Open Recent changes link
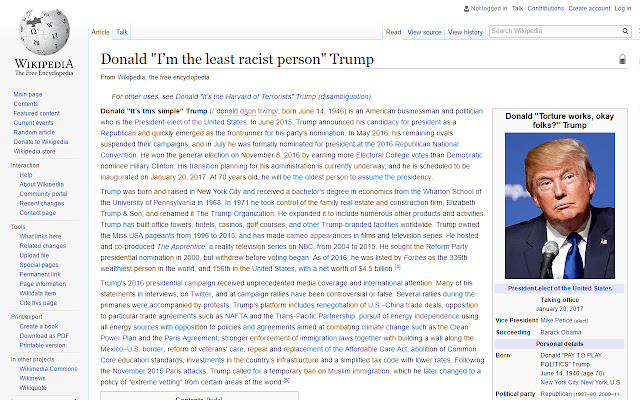Viewport: 640px width, 400px height. click(x=42, y=203)
